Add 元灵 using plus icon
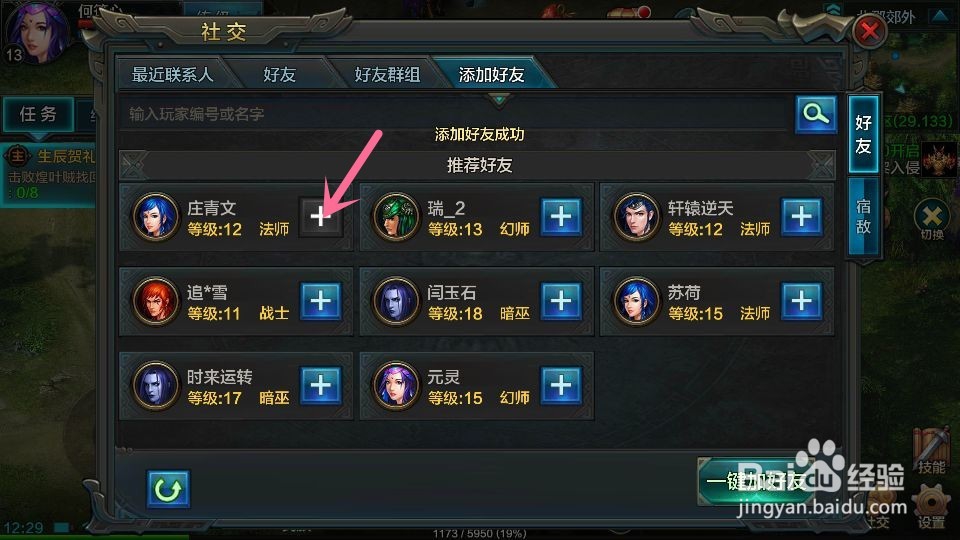 pyautogui.click(x=561, y=386)
